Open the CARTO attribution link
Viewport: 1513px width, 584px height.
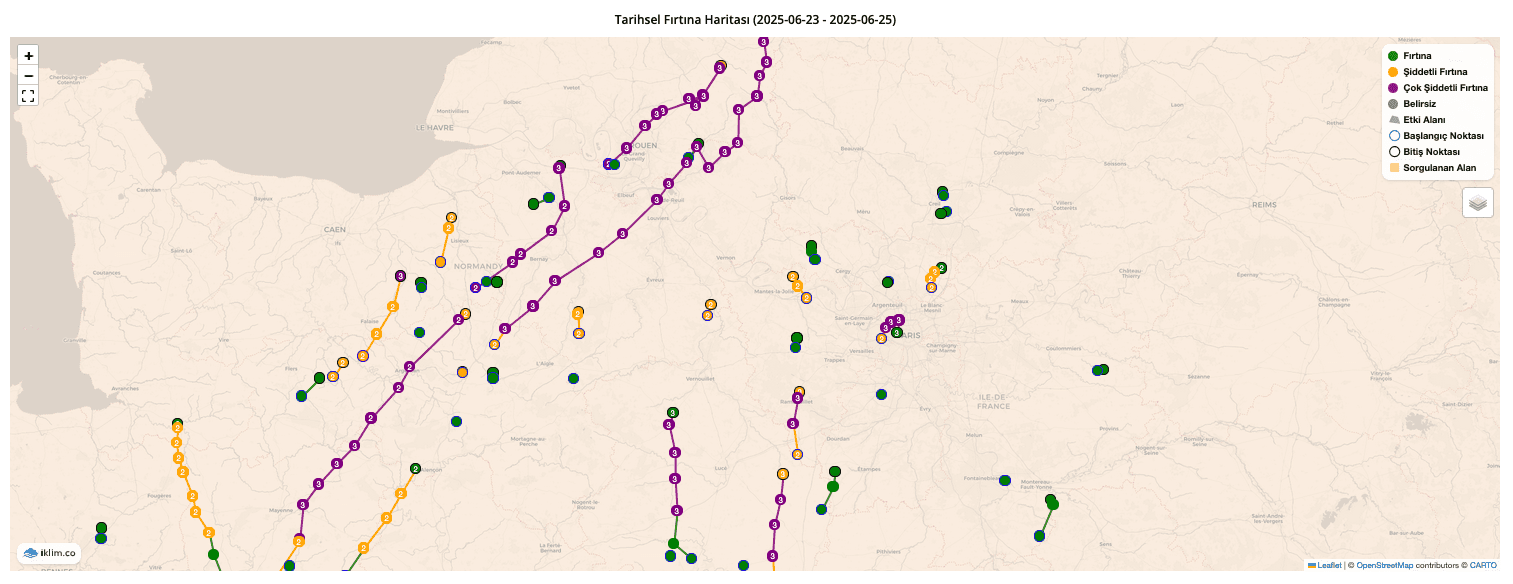pyautogui.click(x=1482, y=566)
